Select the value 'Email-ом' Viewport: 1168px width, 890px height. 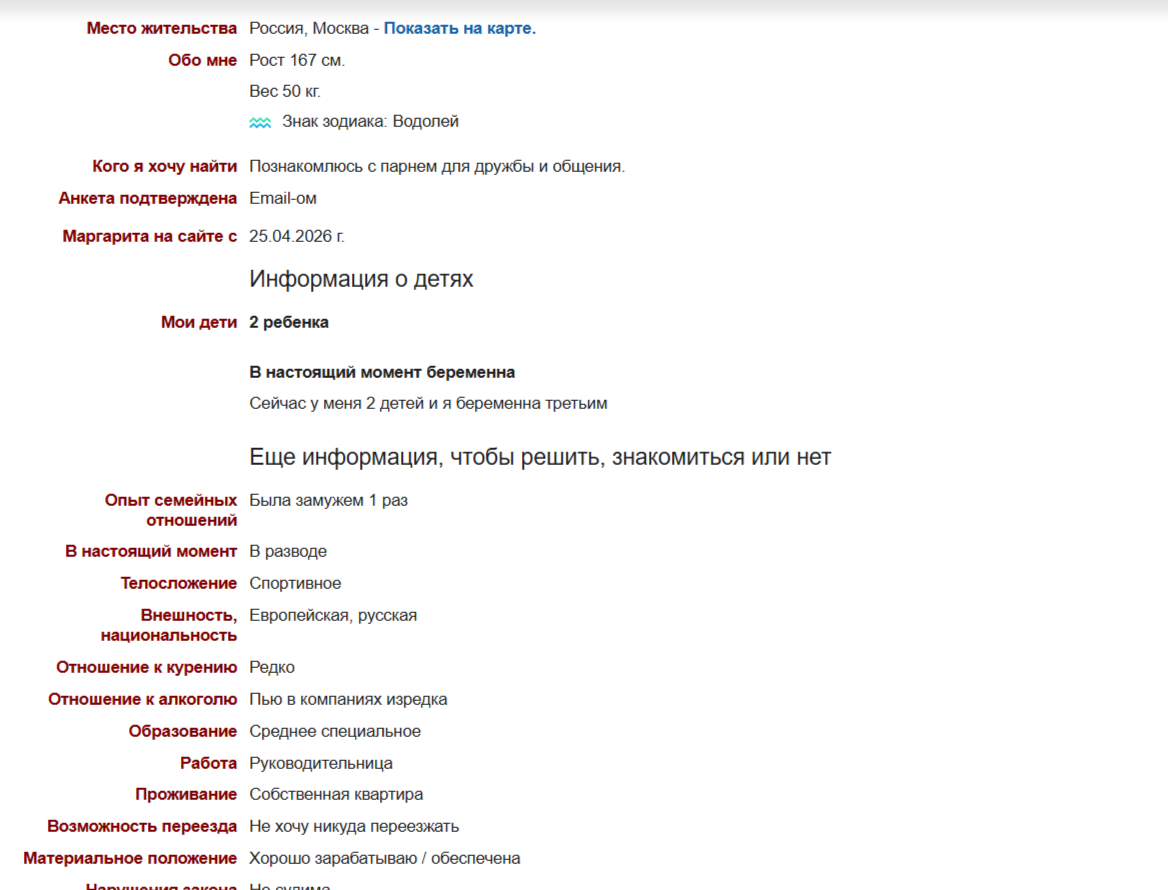283,198
